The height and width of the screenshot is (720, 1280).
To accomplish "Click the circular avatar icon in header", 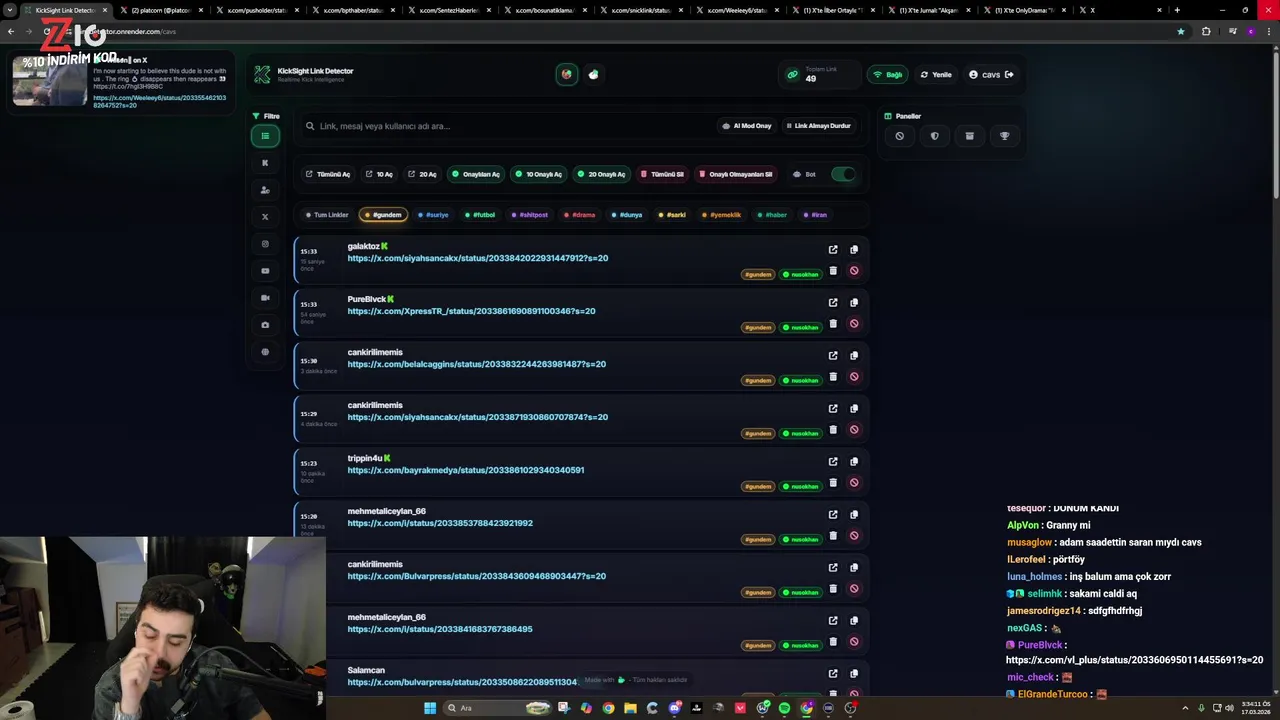I will pyautogui.click(x=567, y=74).
